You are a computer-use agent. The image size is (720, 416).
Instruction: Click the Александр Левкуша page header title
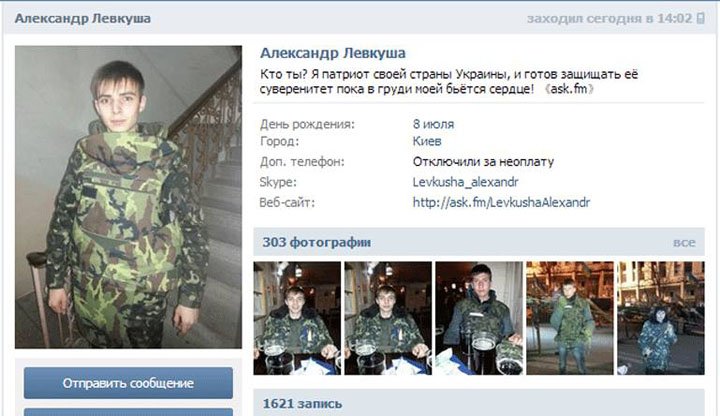pyautogui.click(x=83, y=18)
